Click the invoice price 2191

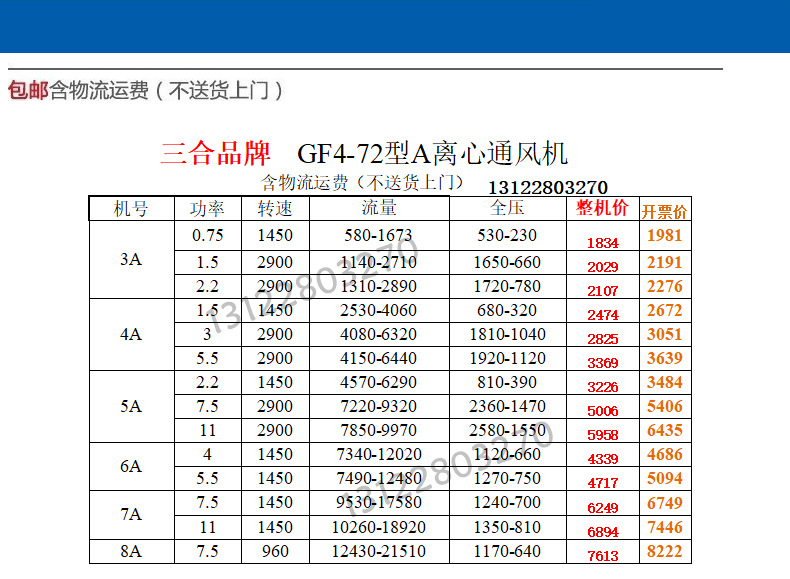click(x=665, y=262)
